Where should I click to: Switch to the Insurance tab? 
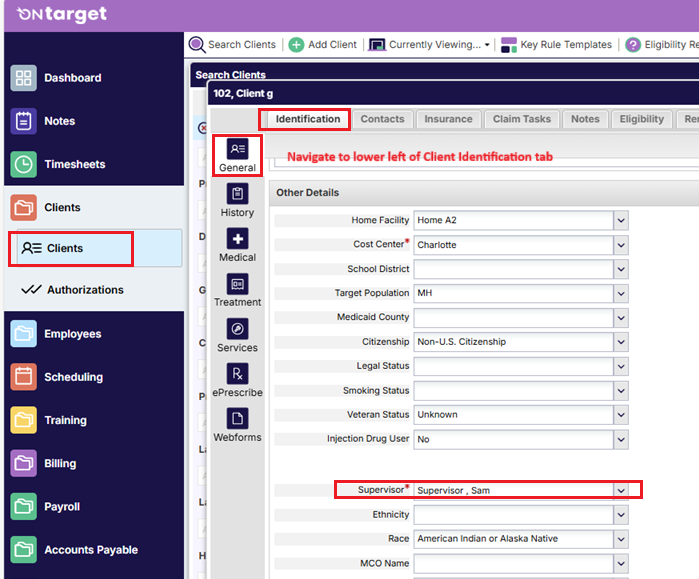coord(448,119)
